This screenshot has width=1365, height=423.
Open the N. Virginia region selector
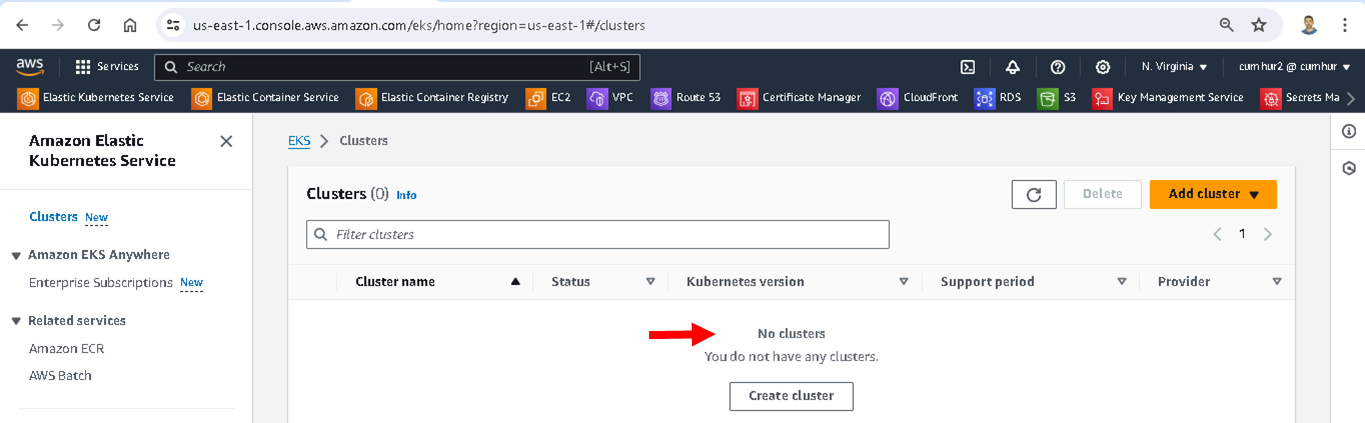(1174, 67)
